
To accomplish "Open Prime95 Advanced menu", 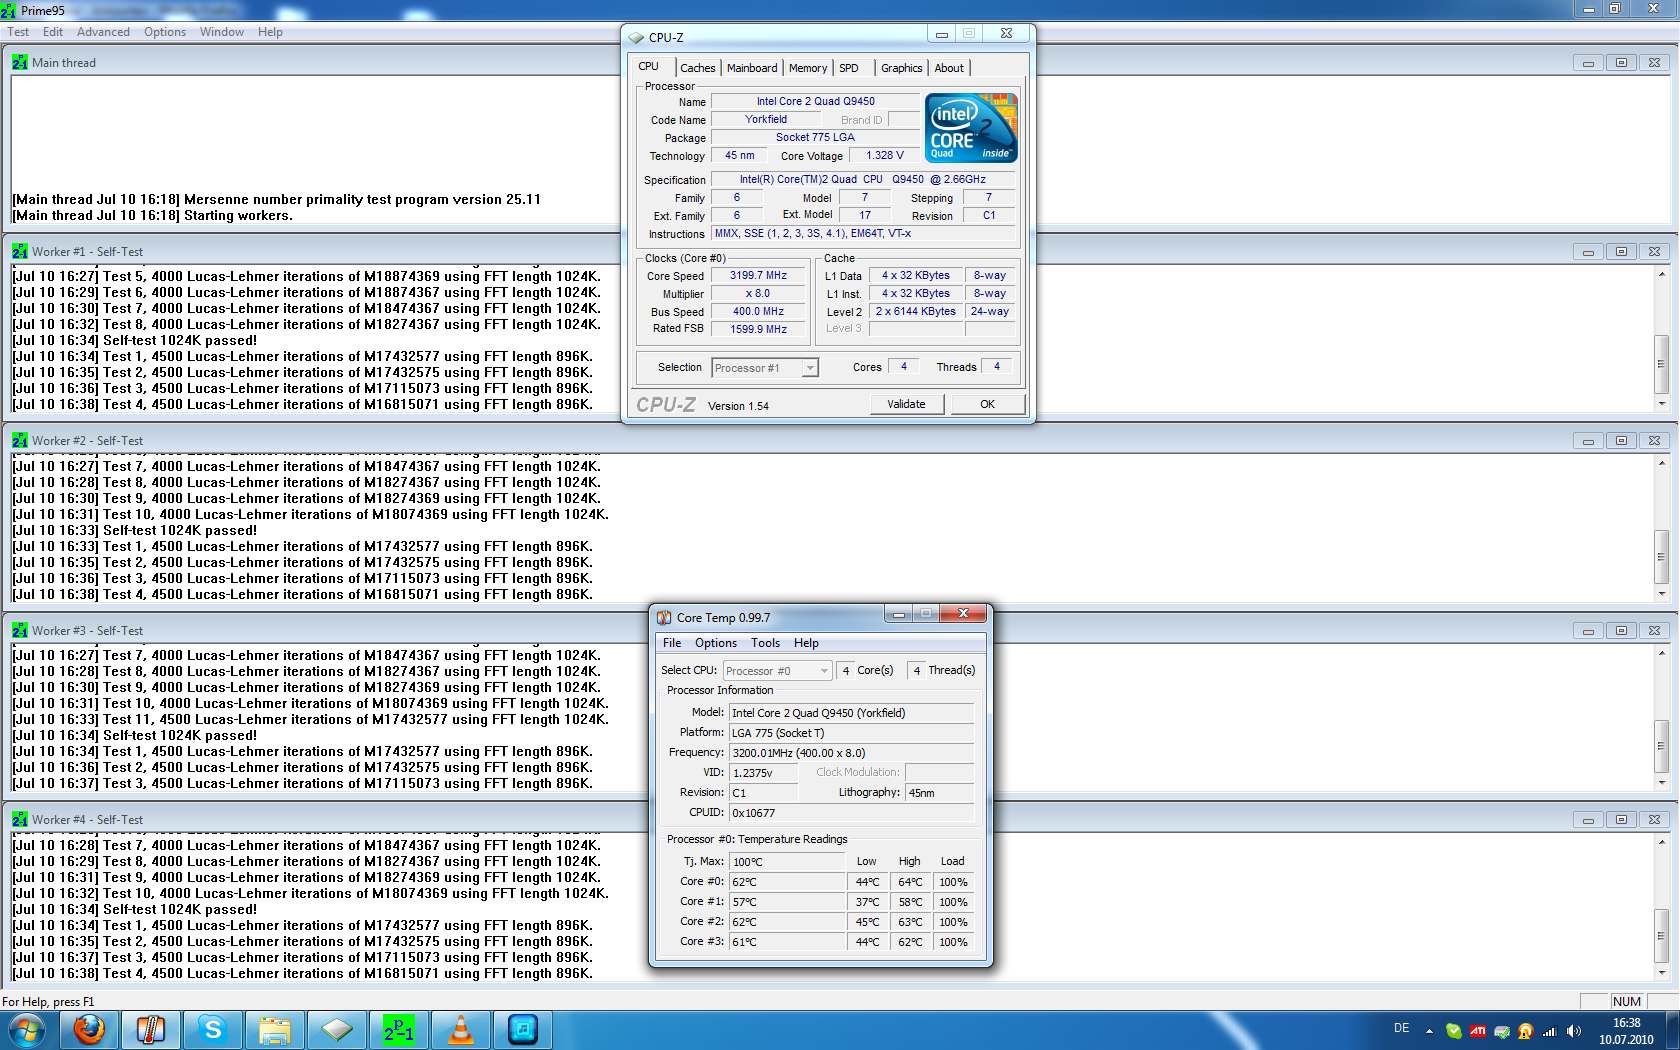I will 103,32.
